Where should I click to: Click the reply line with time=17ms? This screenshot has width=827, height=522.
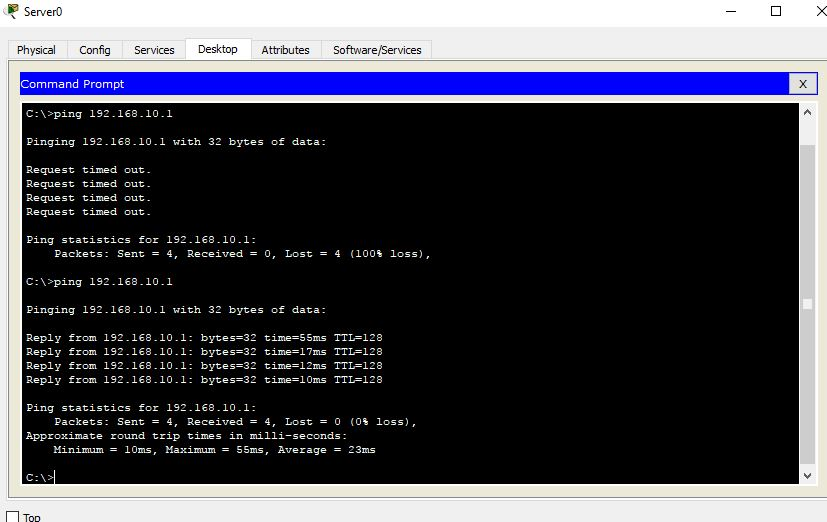tap(204, 352)
